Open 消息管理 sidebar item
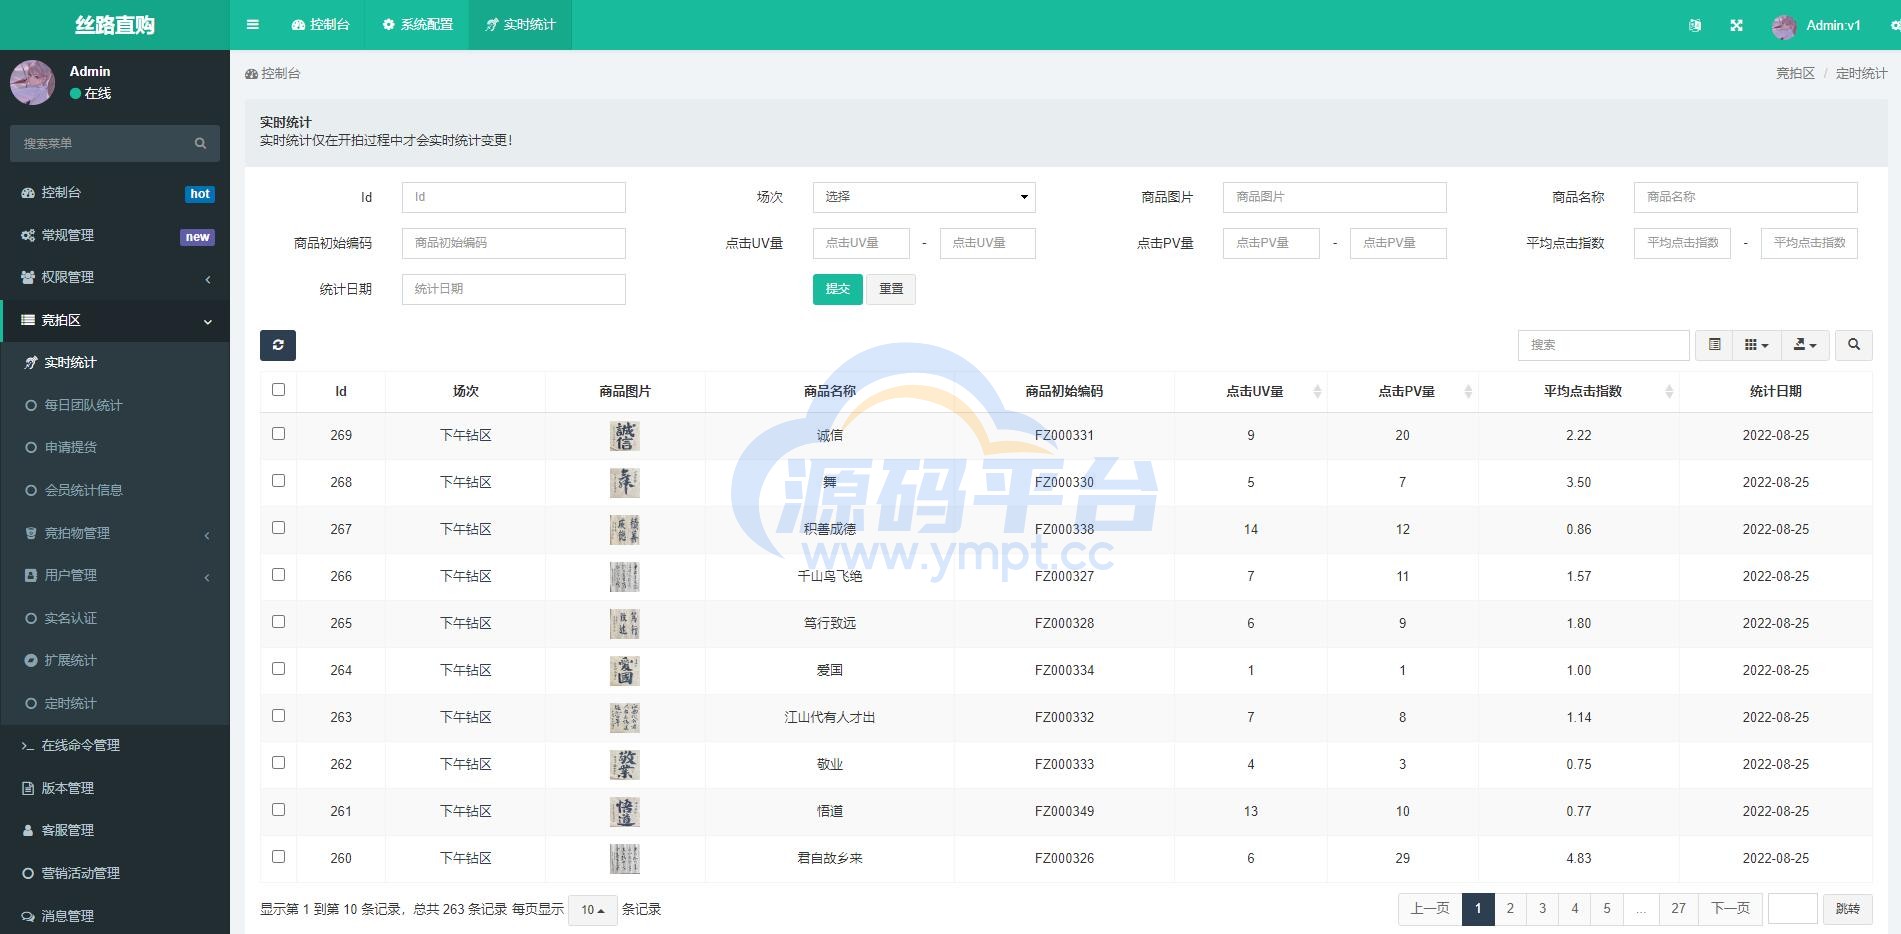The height and width of the screenshot is (934, 1901). pyautogui.click(x=115, y=916)
